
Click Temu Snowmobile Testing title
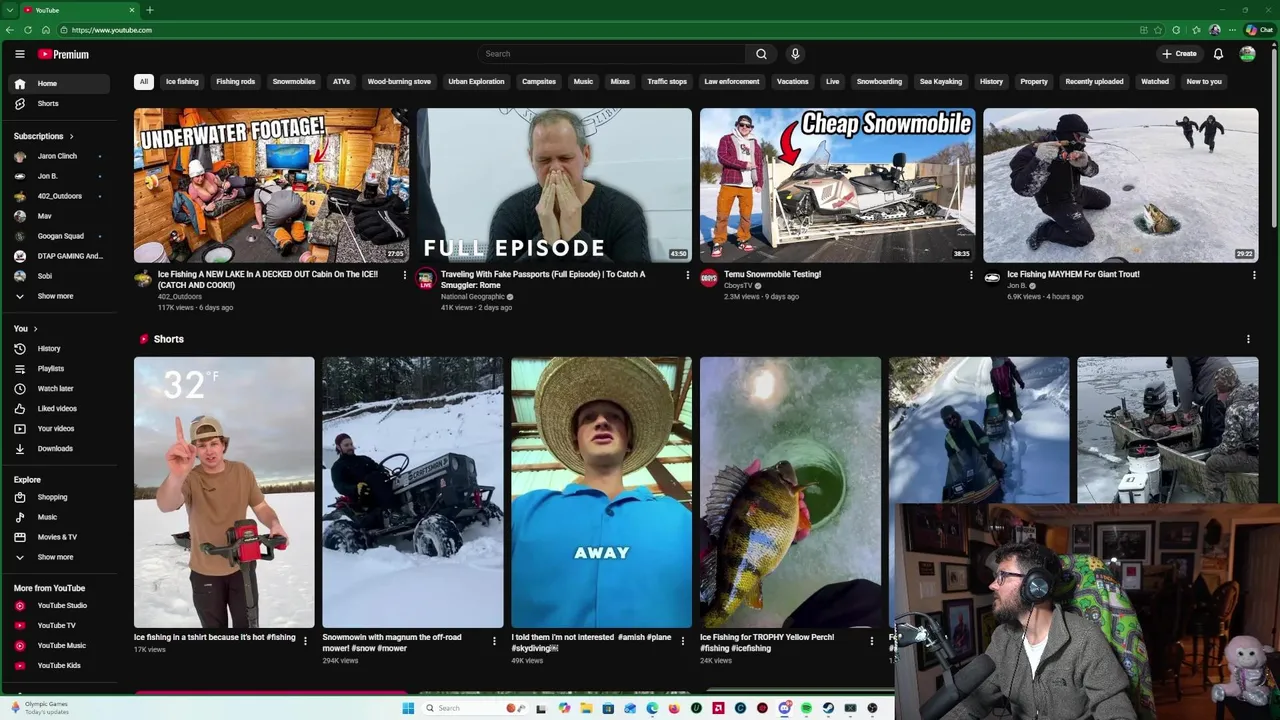click(772, 274)
